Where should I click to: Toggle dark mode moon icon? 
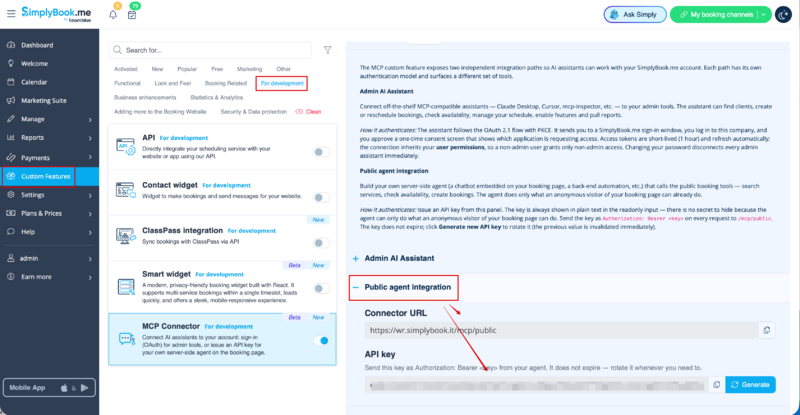coord(783,15)
